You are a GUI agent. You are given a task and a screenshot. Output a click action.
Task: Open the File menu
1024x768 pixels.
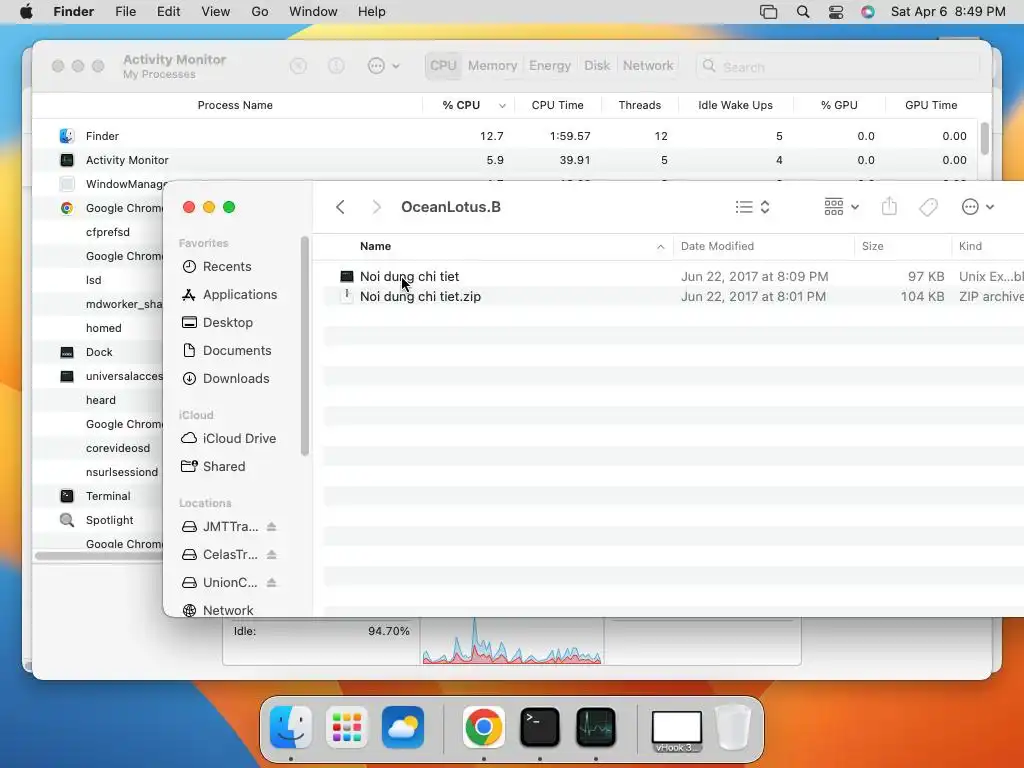point(125,12)
